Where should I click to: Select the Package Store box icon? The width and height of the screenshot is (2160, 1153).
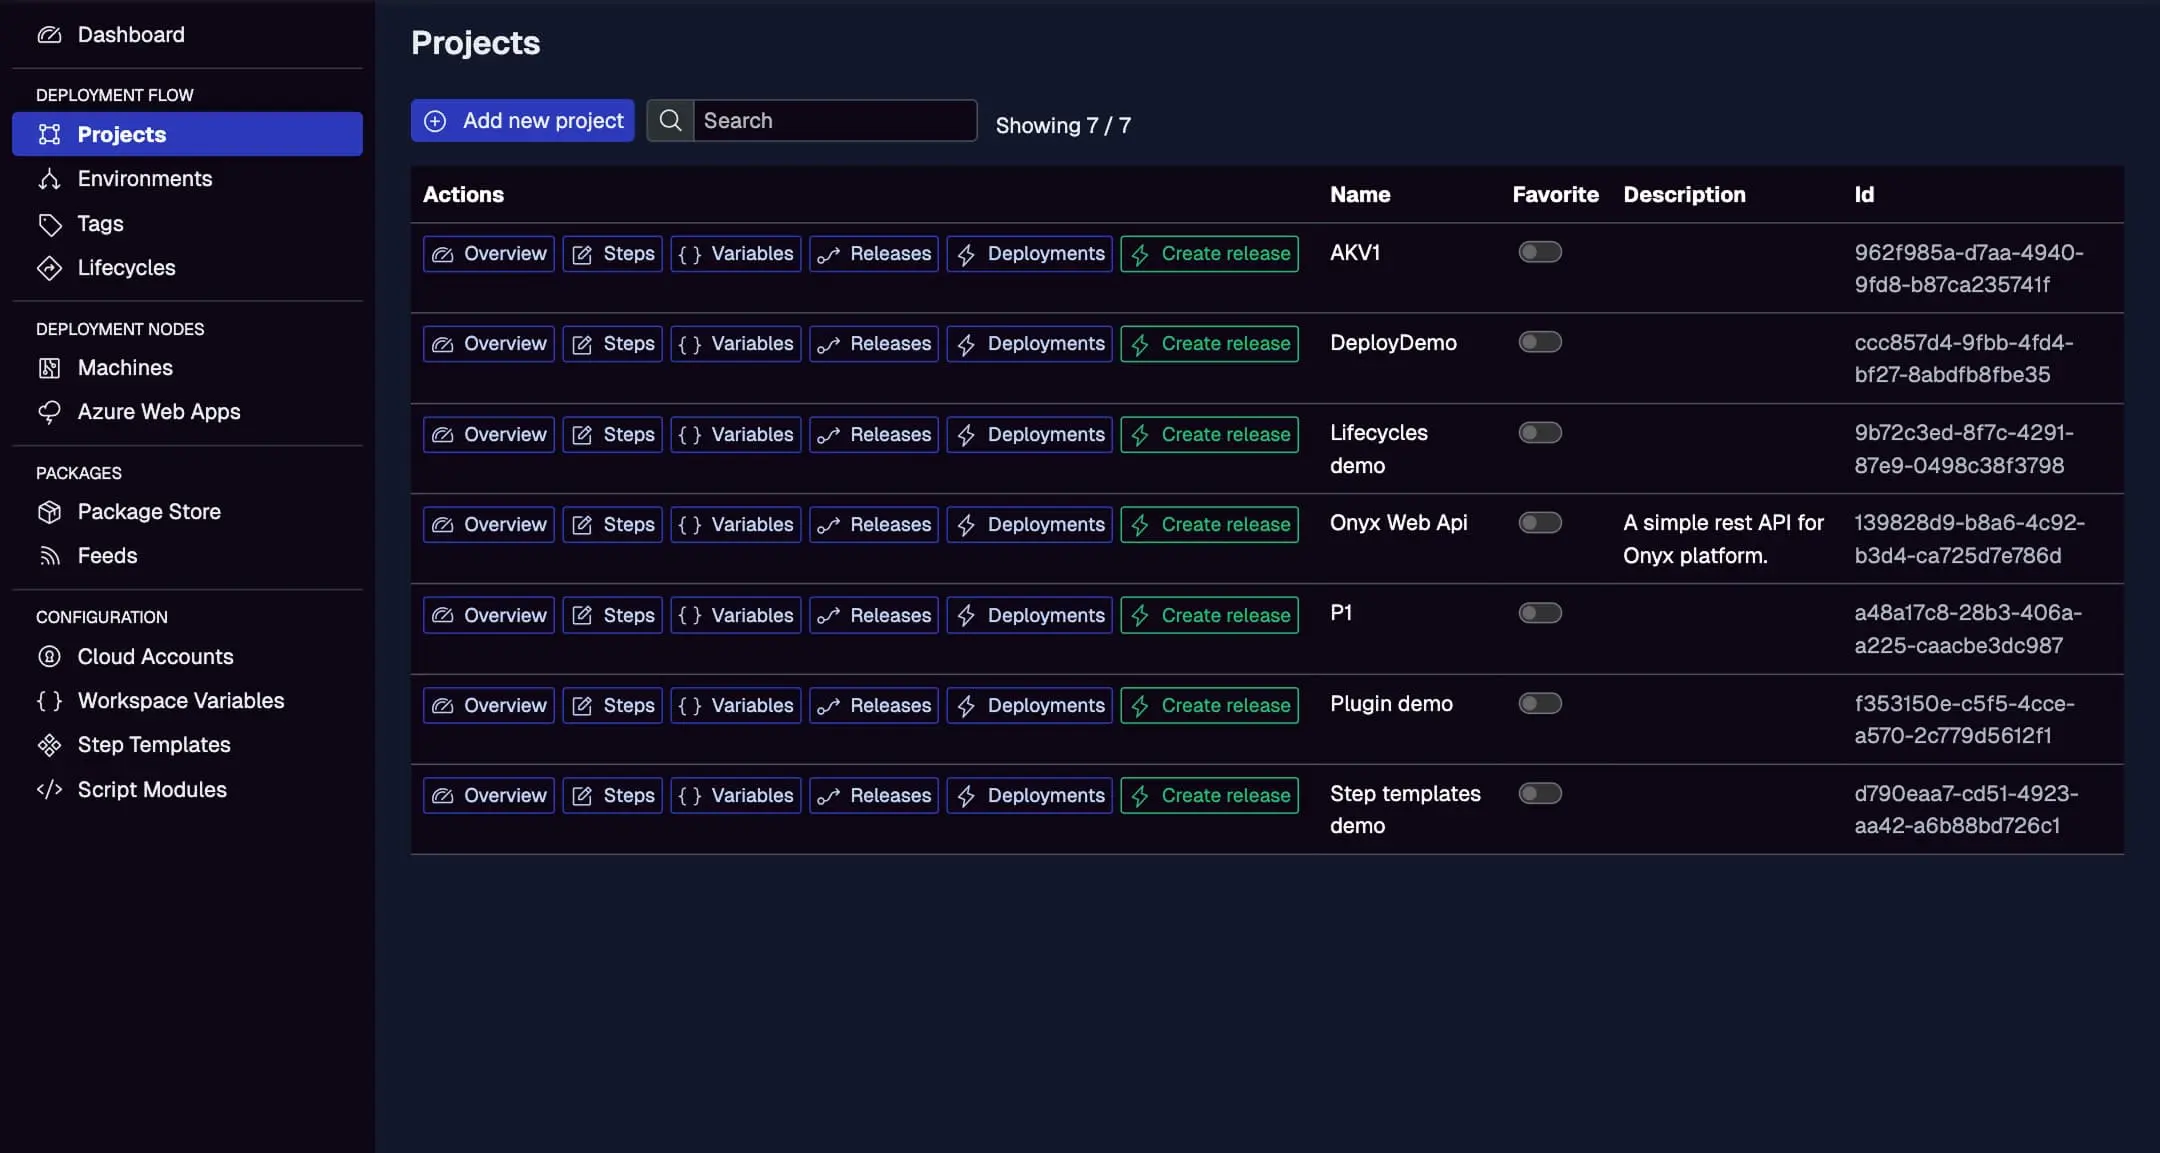50,511
